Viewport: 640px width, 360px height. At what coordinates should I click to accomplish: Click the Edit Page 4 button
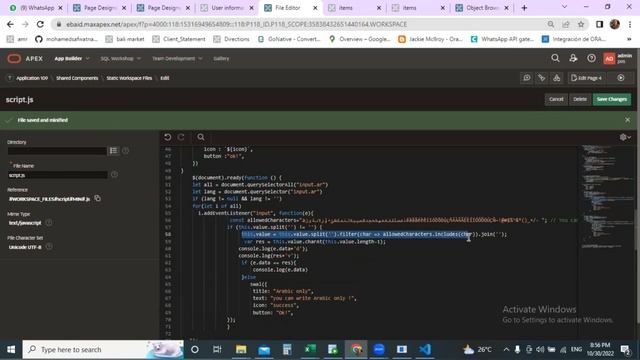click(x=587, y=78)
